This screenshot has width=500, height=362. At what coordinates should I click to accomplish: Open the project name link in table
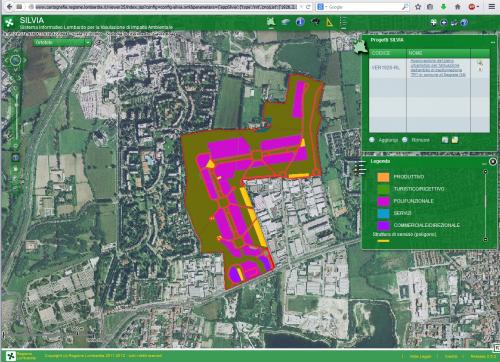[438, 68]
